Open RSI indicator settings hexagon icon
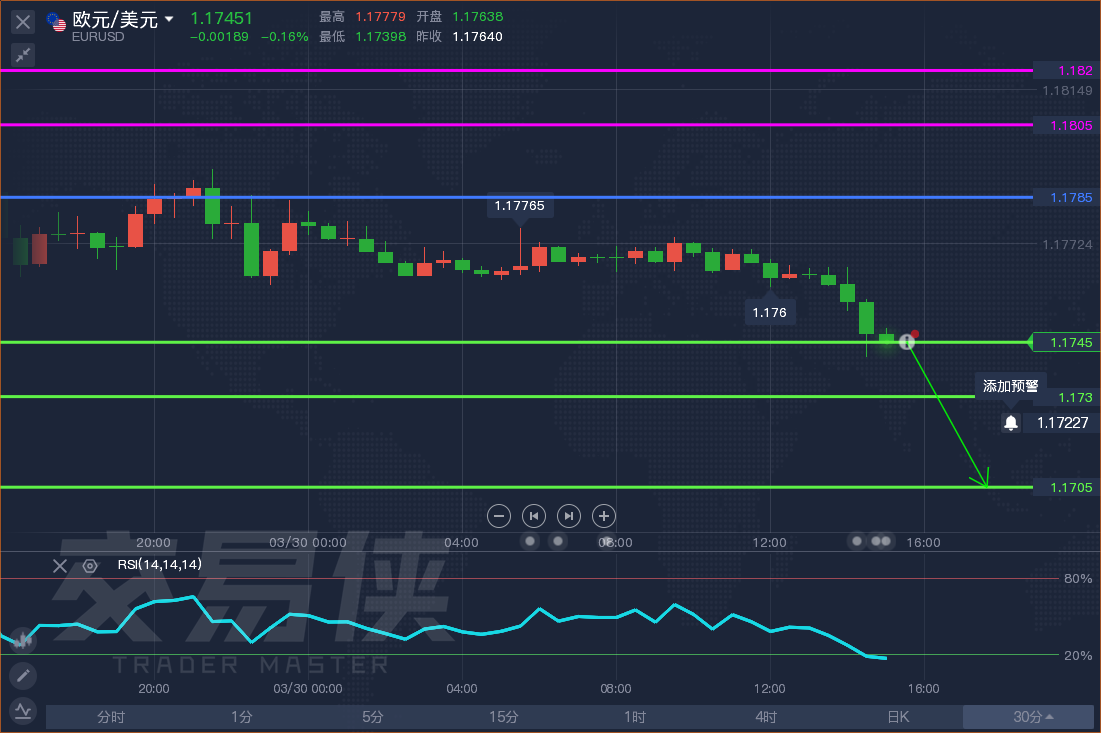Image resolution: width=1101 pixels, height=733 pixels. click(x=90, y=566)
